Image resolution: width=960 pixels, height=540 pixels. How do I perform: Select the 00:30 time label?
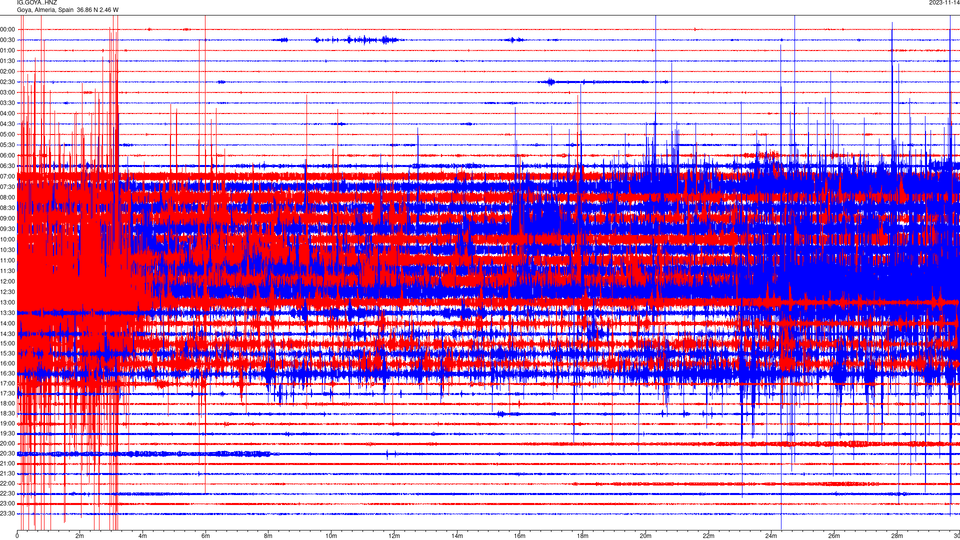7,40
